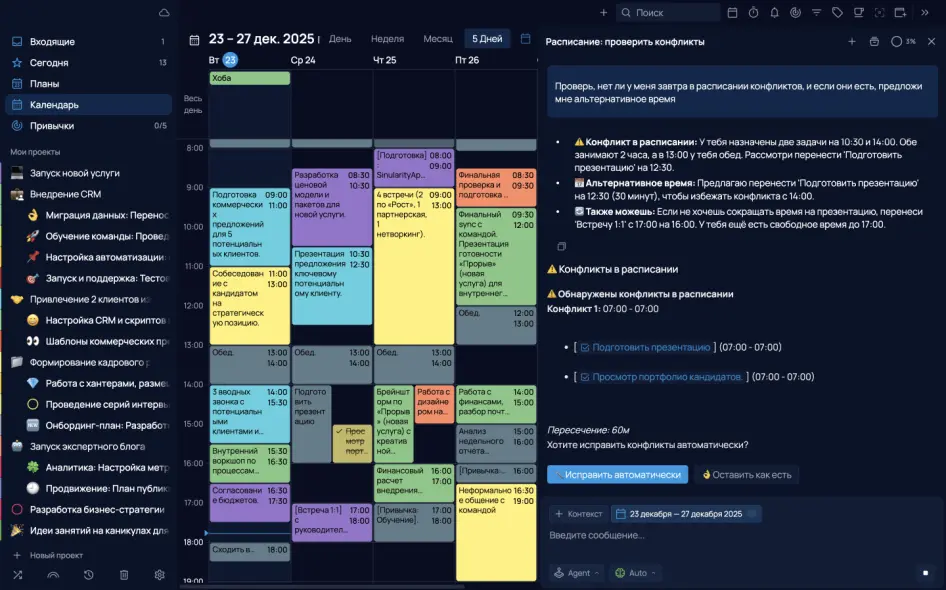Image resolution: width=946 pixels, height=590 pixels.
Task: Click 'Исправить автоматически' button
Action: coord(617,475)
